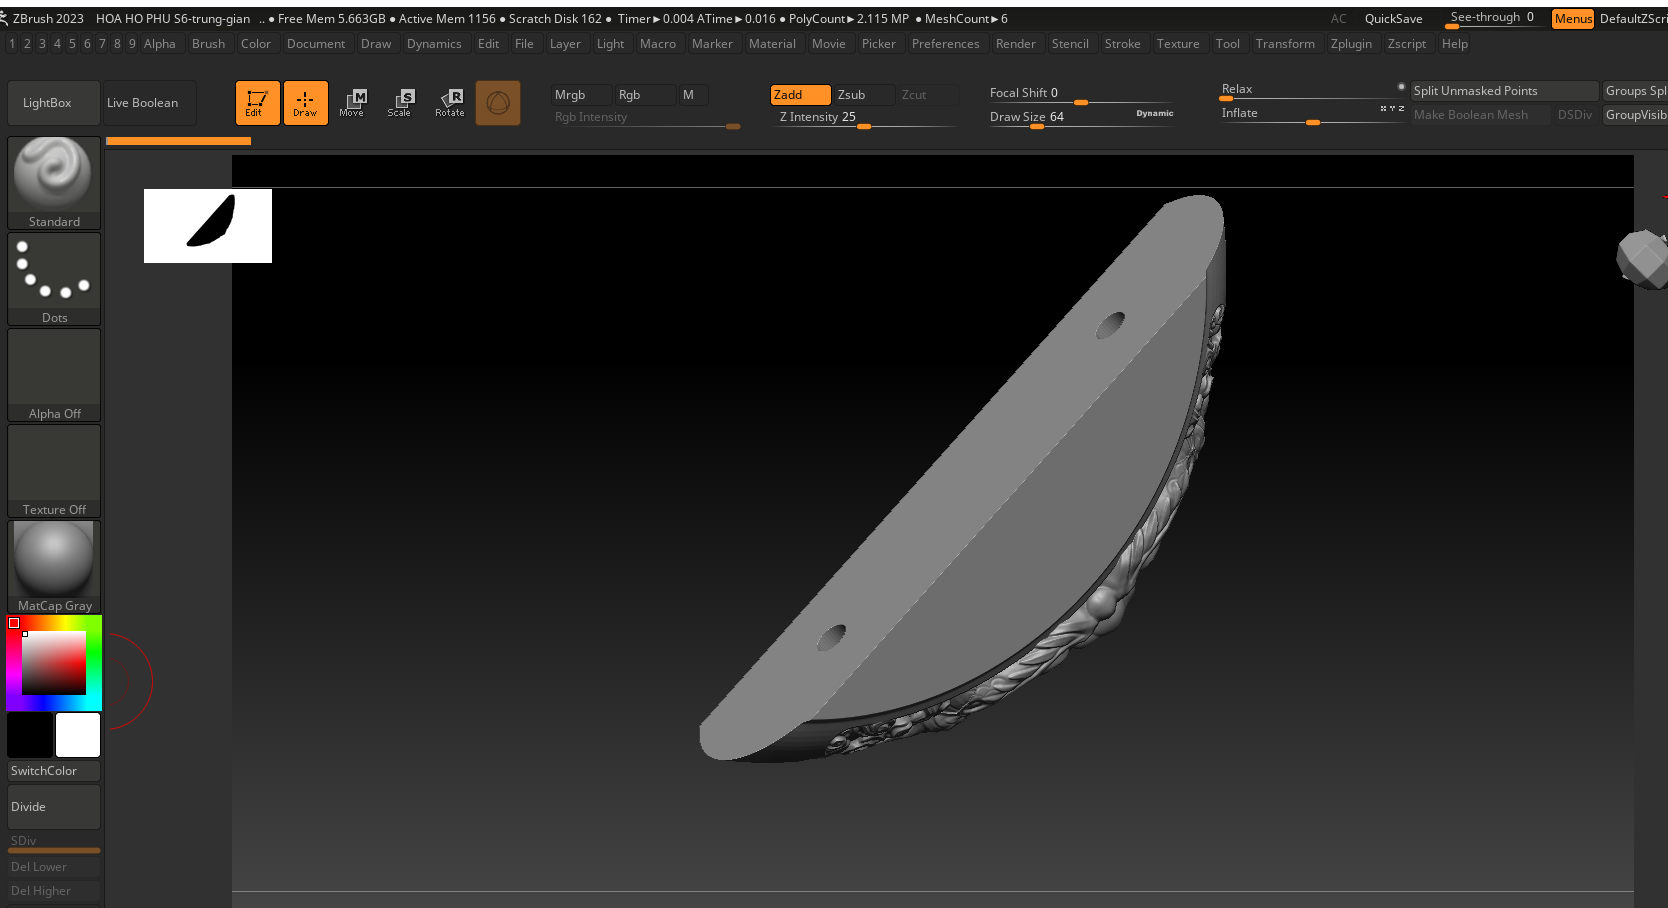Enable Zsub sculpting mode
The height and width of the screenshot is (908, 1668).
tap(862, 95)
